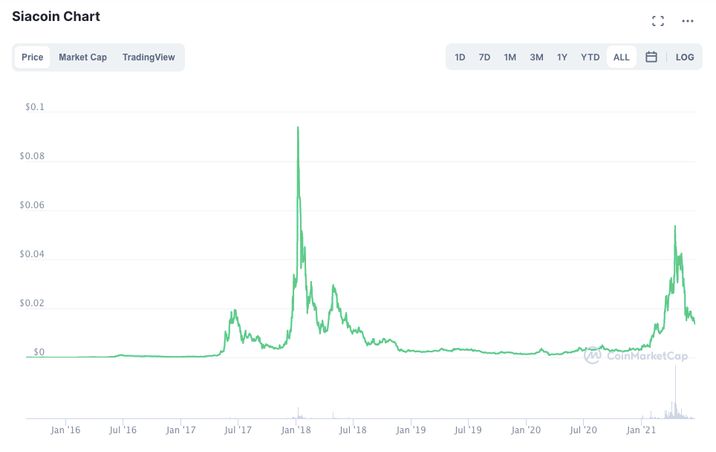
Task: Click the Siacoin Chart heading
Action: 56,16
